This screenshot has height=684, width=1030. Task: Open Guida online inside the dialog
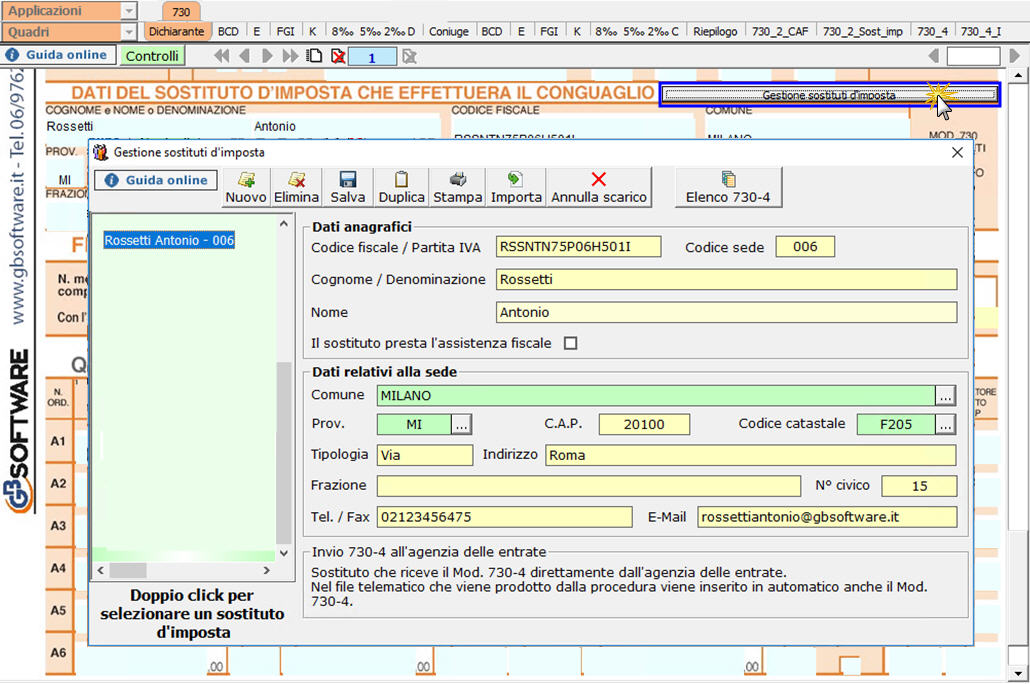[156, 180]
